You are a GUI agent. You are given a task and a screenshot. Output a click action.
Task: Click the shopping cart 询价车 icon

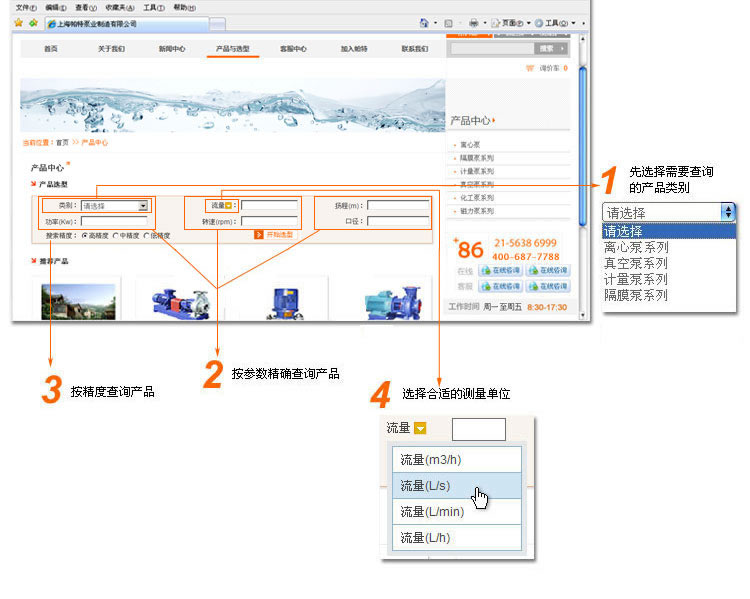pos(529,68)
